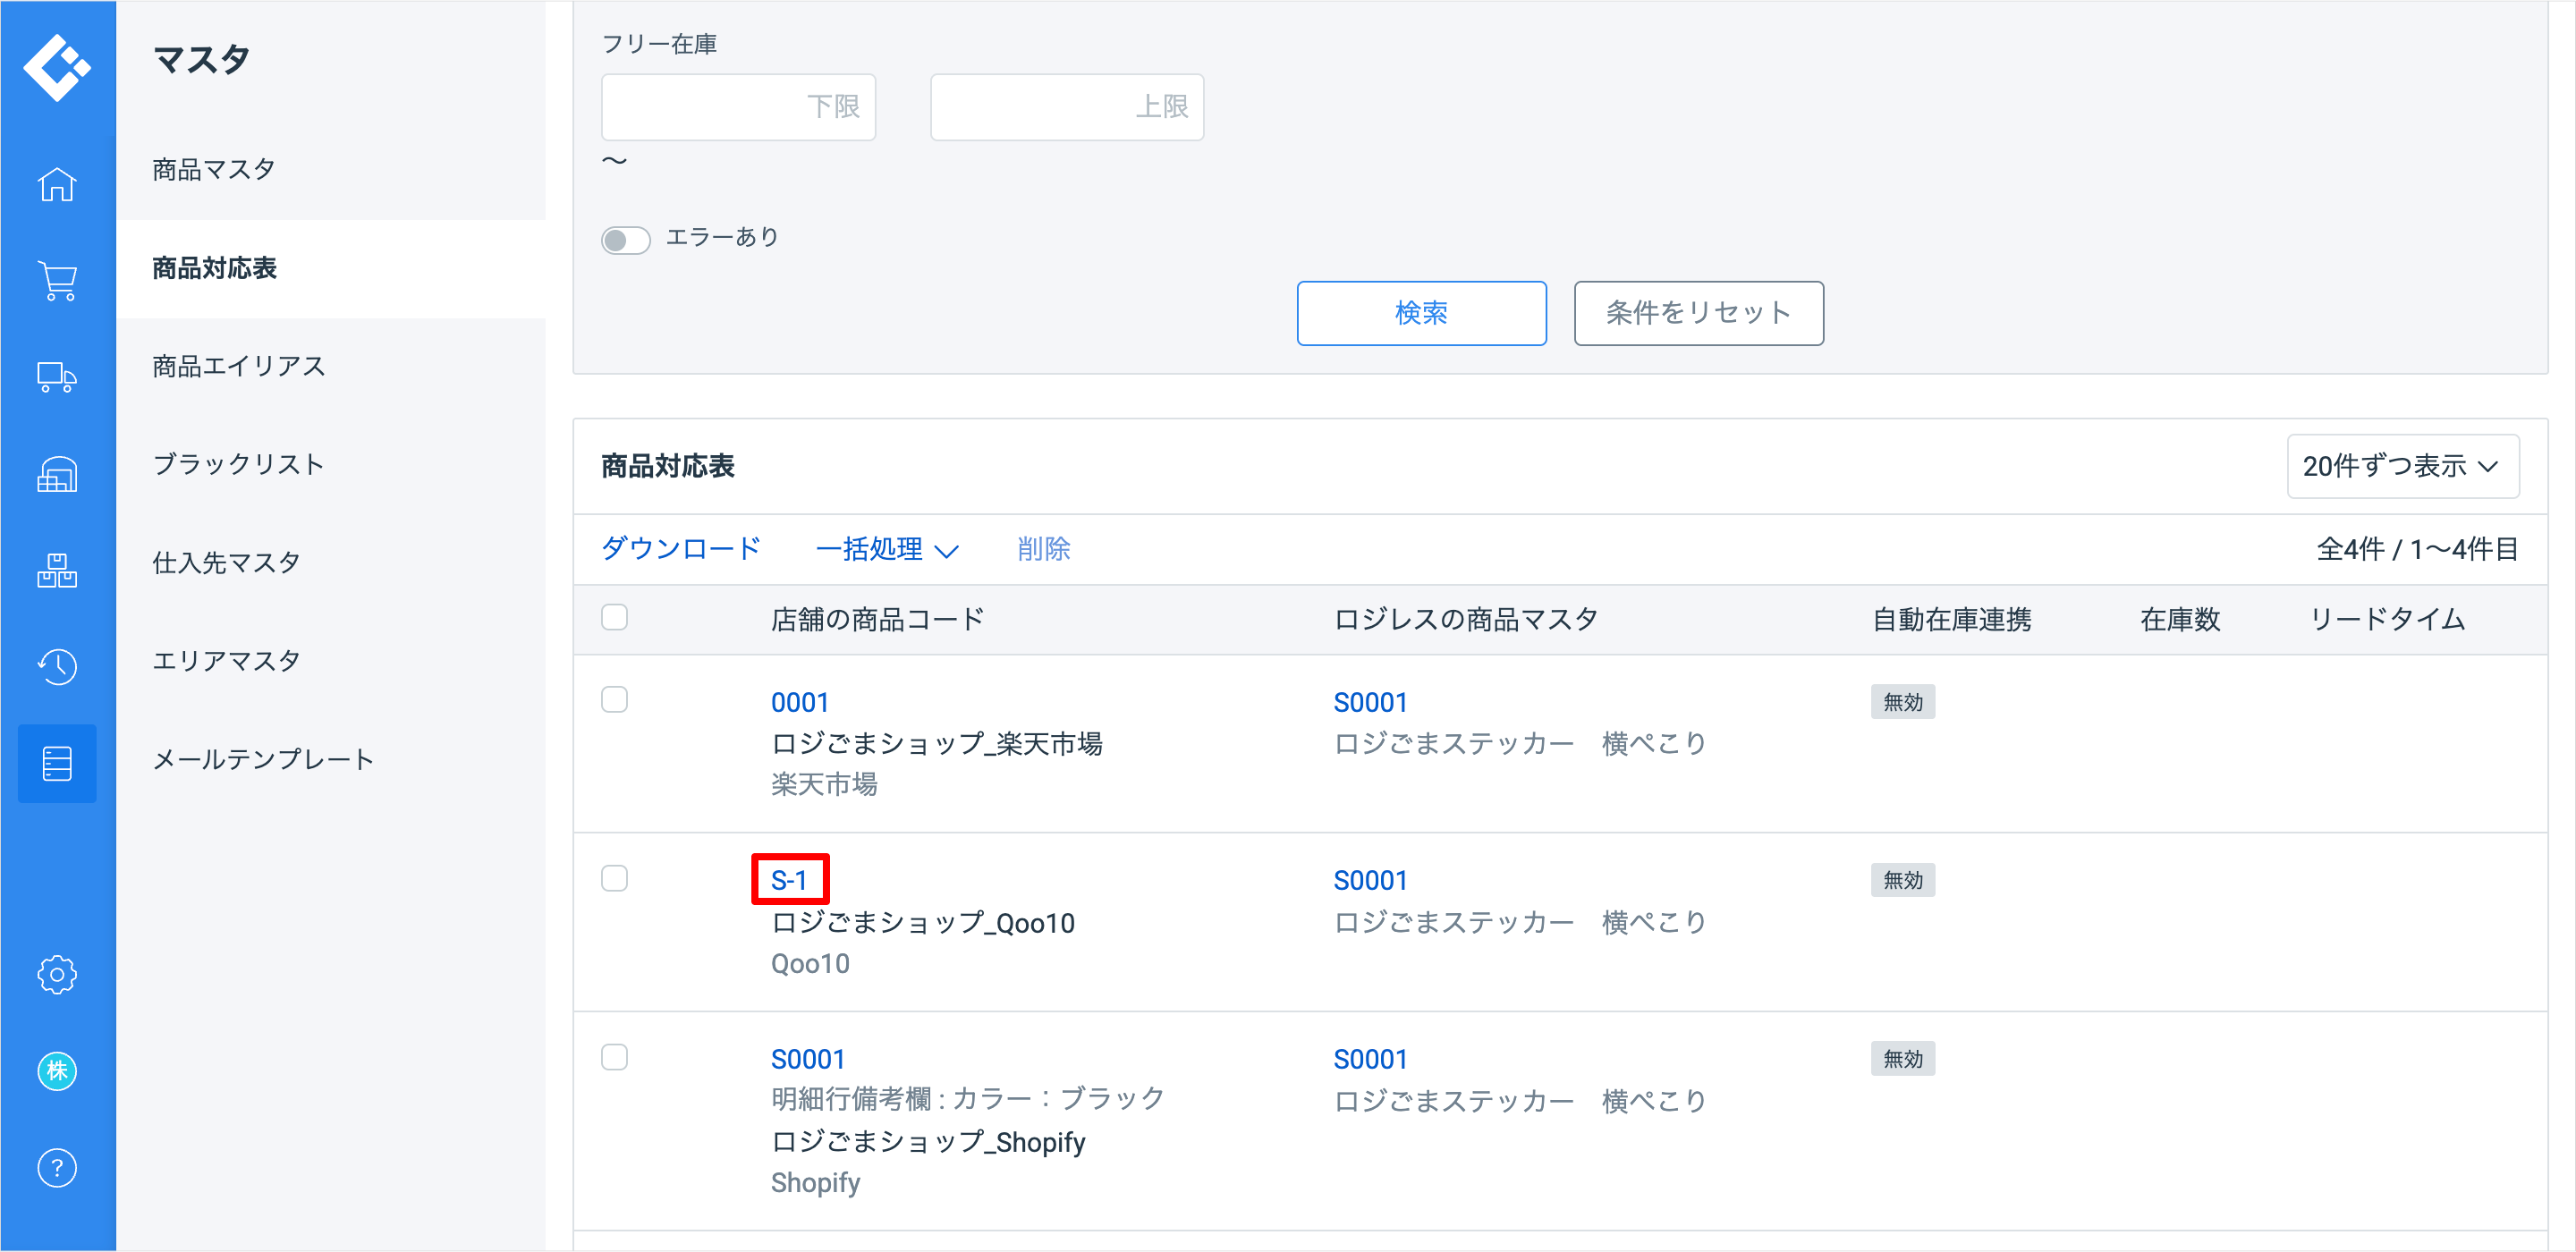Open the delivery truck shipping icon
Screen dimensions: 2576x1252
pos(57,378)
